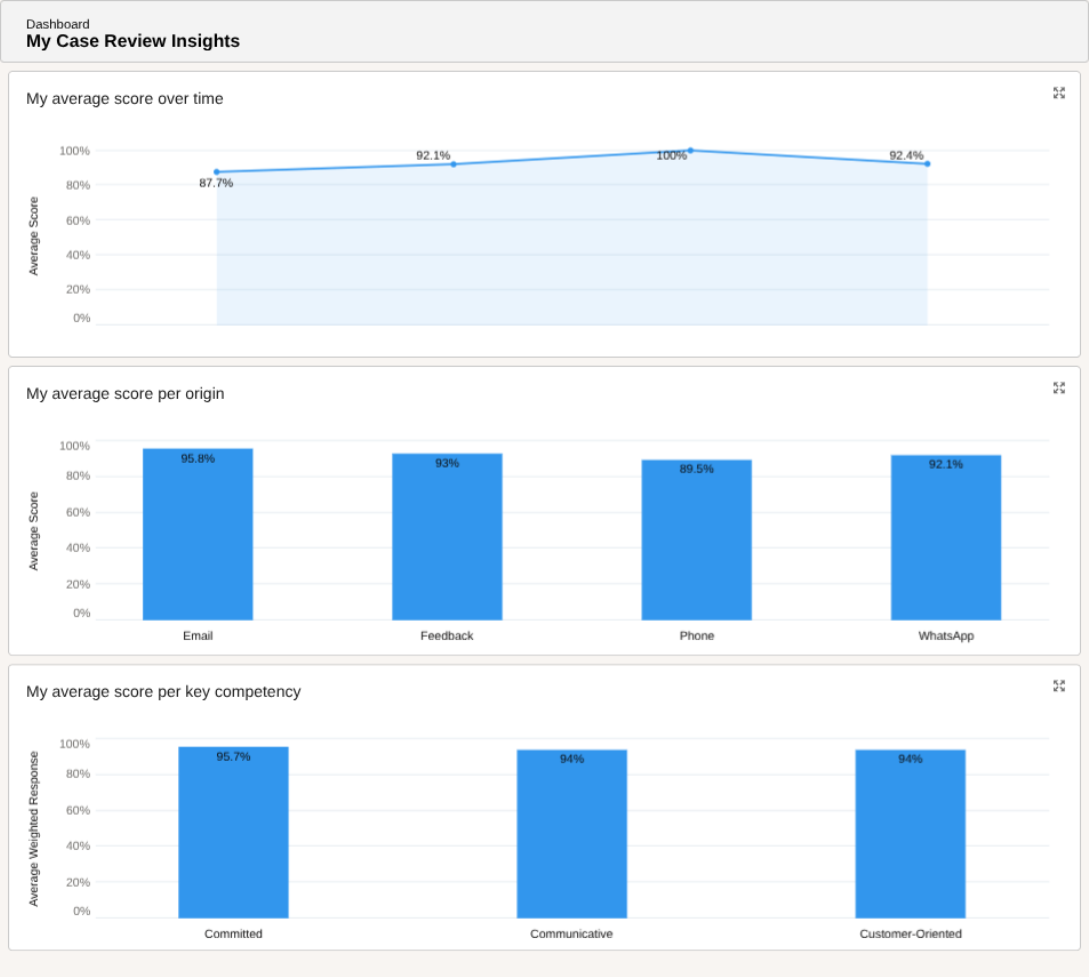Click the 'My average score per origin' title
Viewport: 1089px width, 977px height.
[x=125, y=394]
